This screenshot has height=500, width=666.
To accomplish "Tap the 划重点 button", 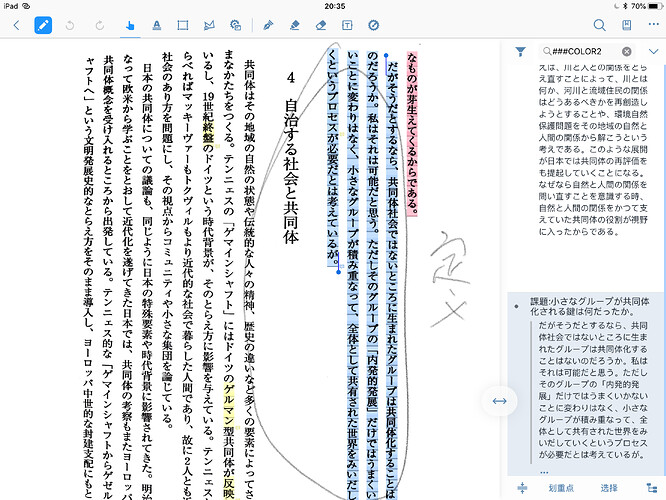I will [561, 488].
